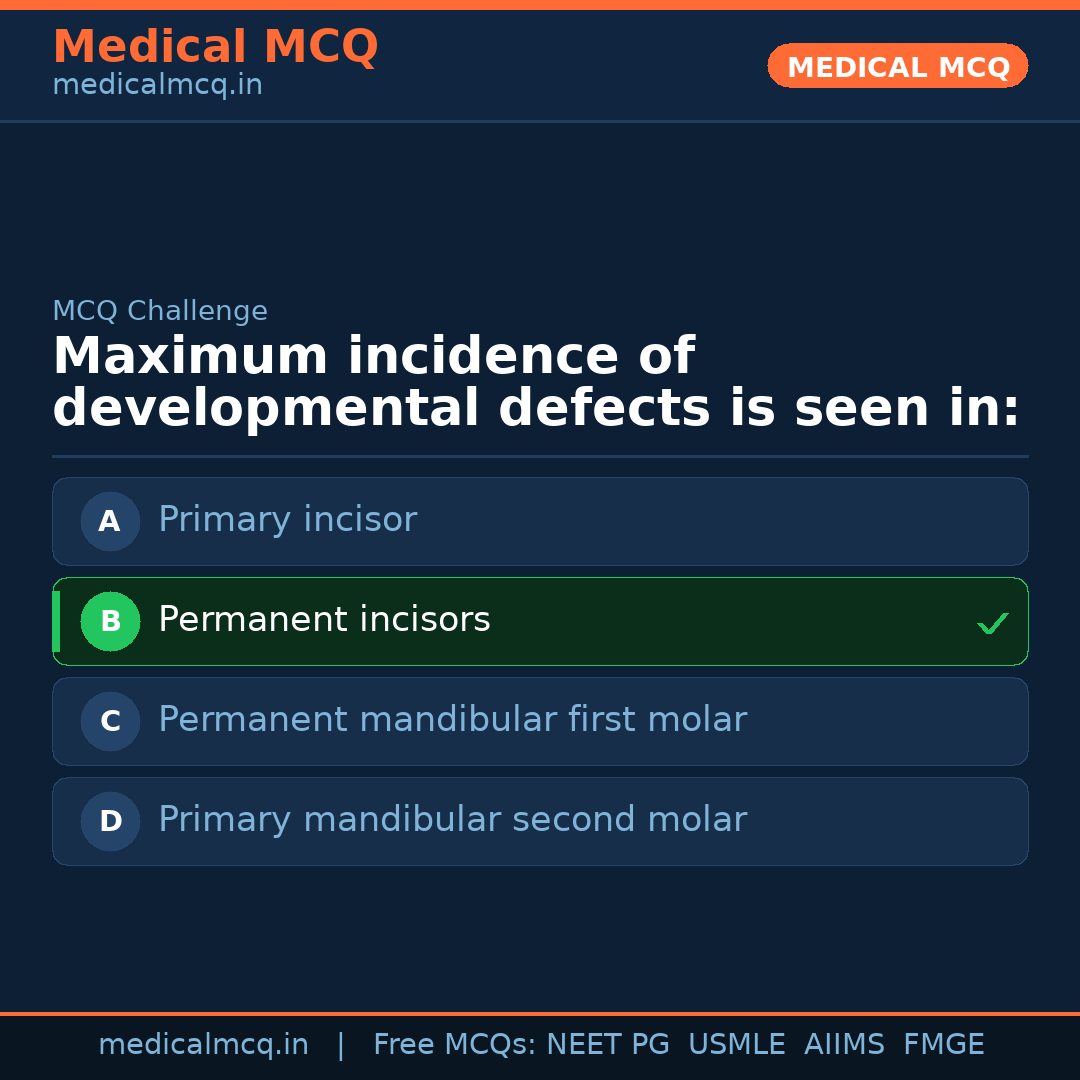Click the question heading about developmental defects

coord(536,383)
